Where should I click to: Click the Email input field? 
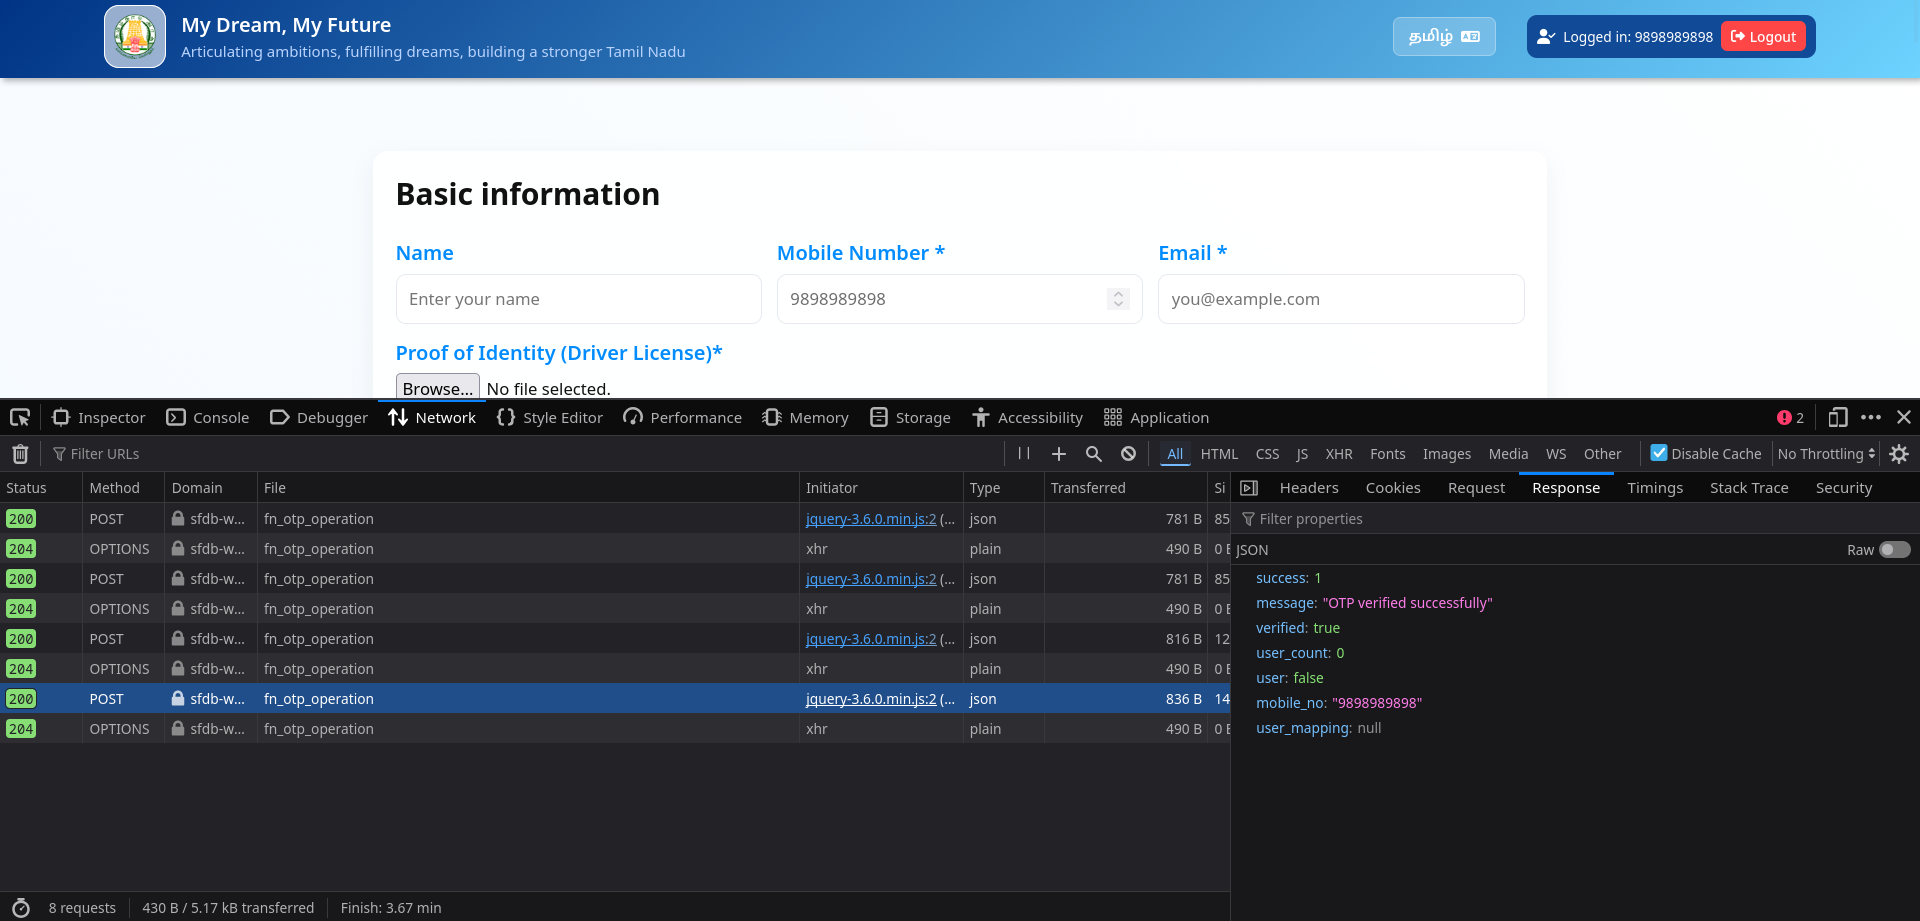tap(1340, 299)
